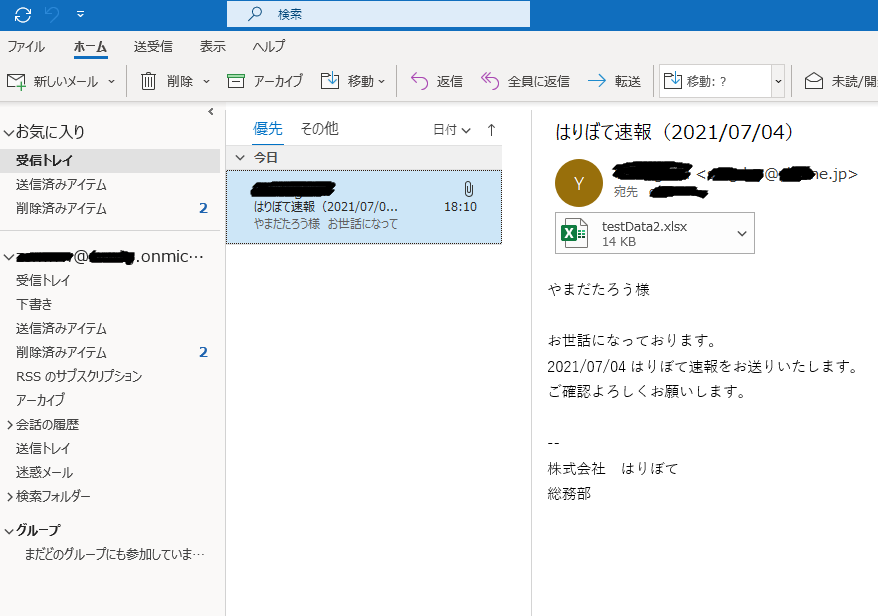Click the 検索 search box

[x=378, y=14]
